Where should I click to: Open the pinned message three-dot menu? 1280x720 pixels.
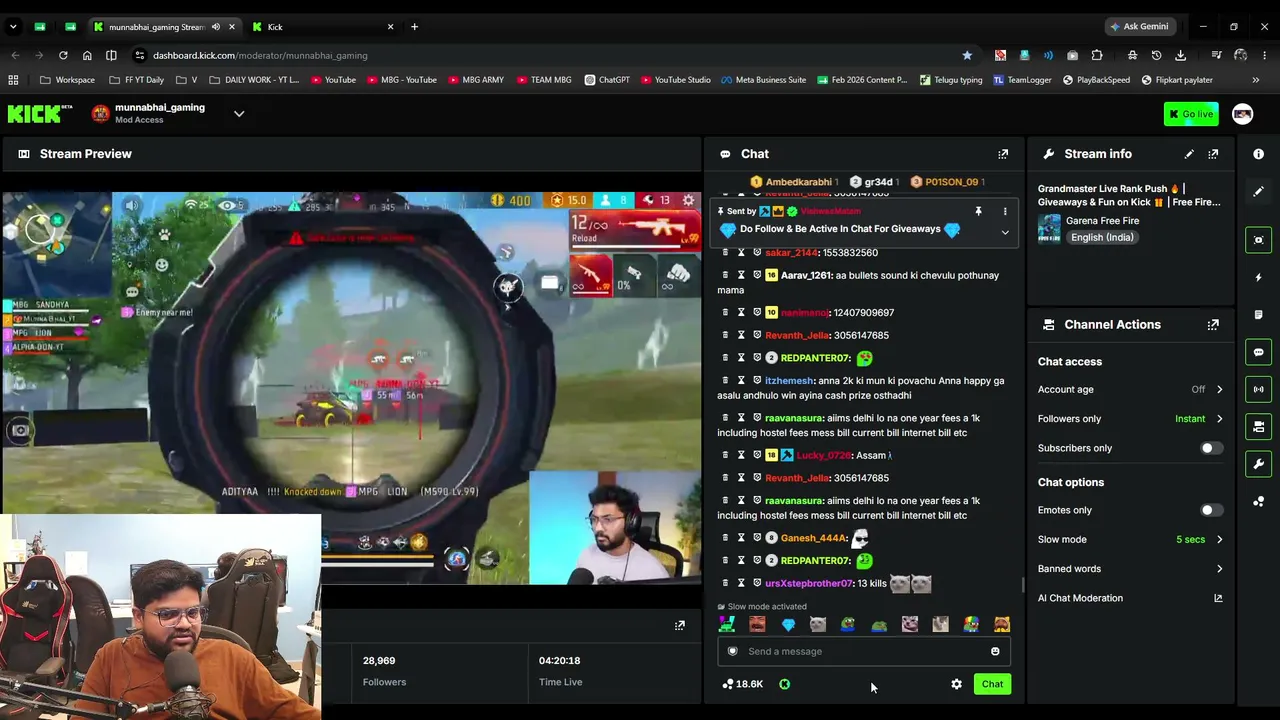coord(1005,212)
